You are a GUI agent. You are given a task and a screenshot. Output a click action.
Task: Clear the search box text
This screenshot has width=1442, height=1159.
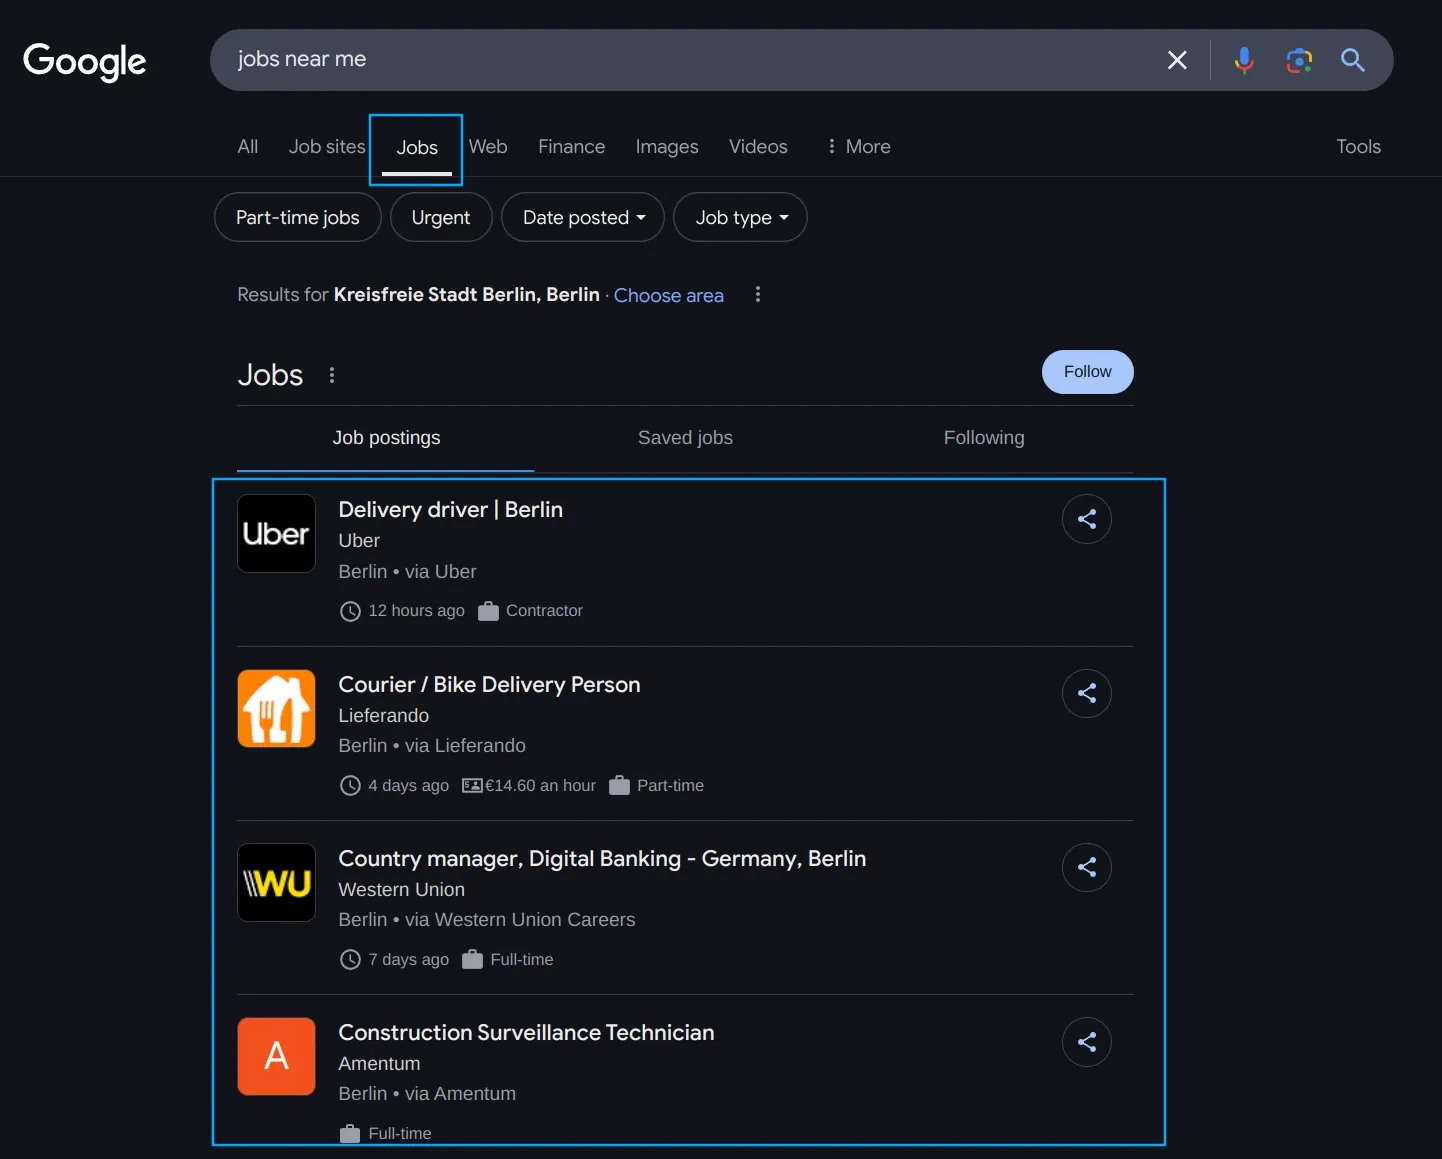pos(1177,60)
